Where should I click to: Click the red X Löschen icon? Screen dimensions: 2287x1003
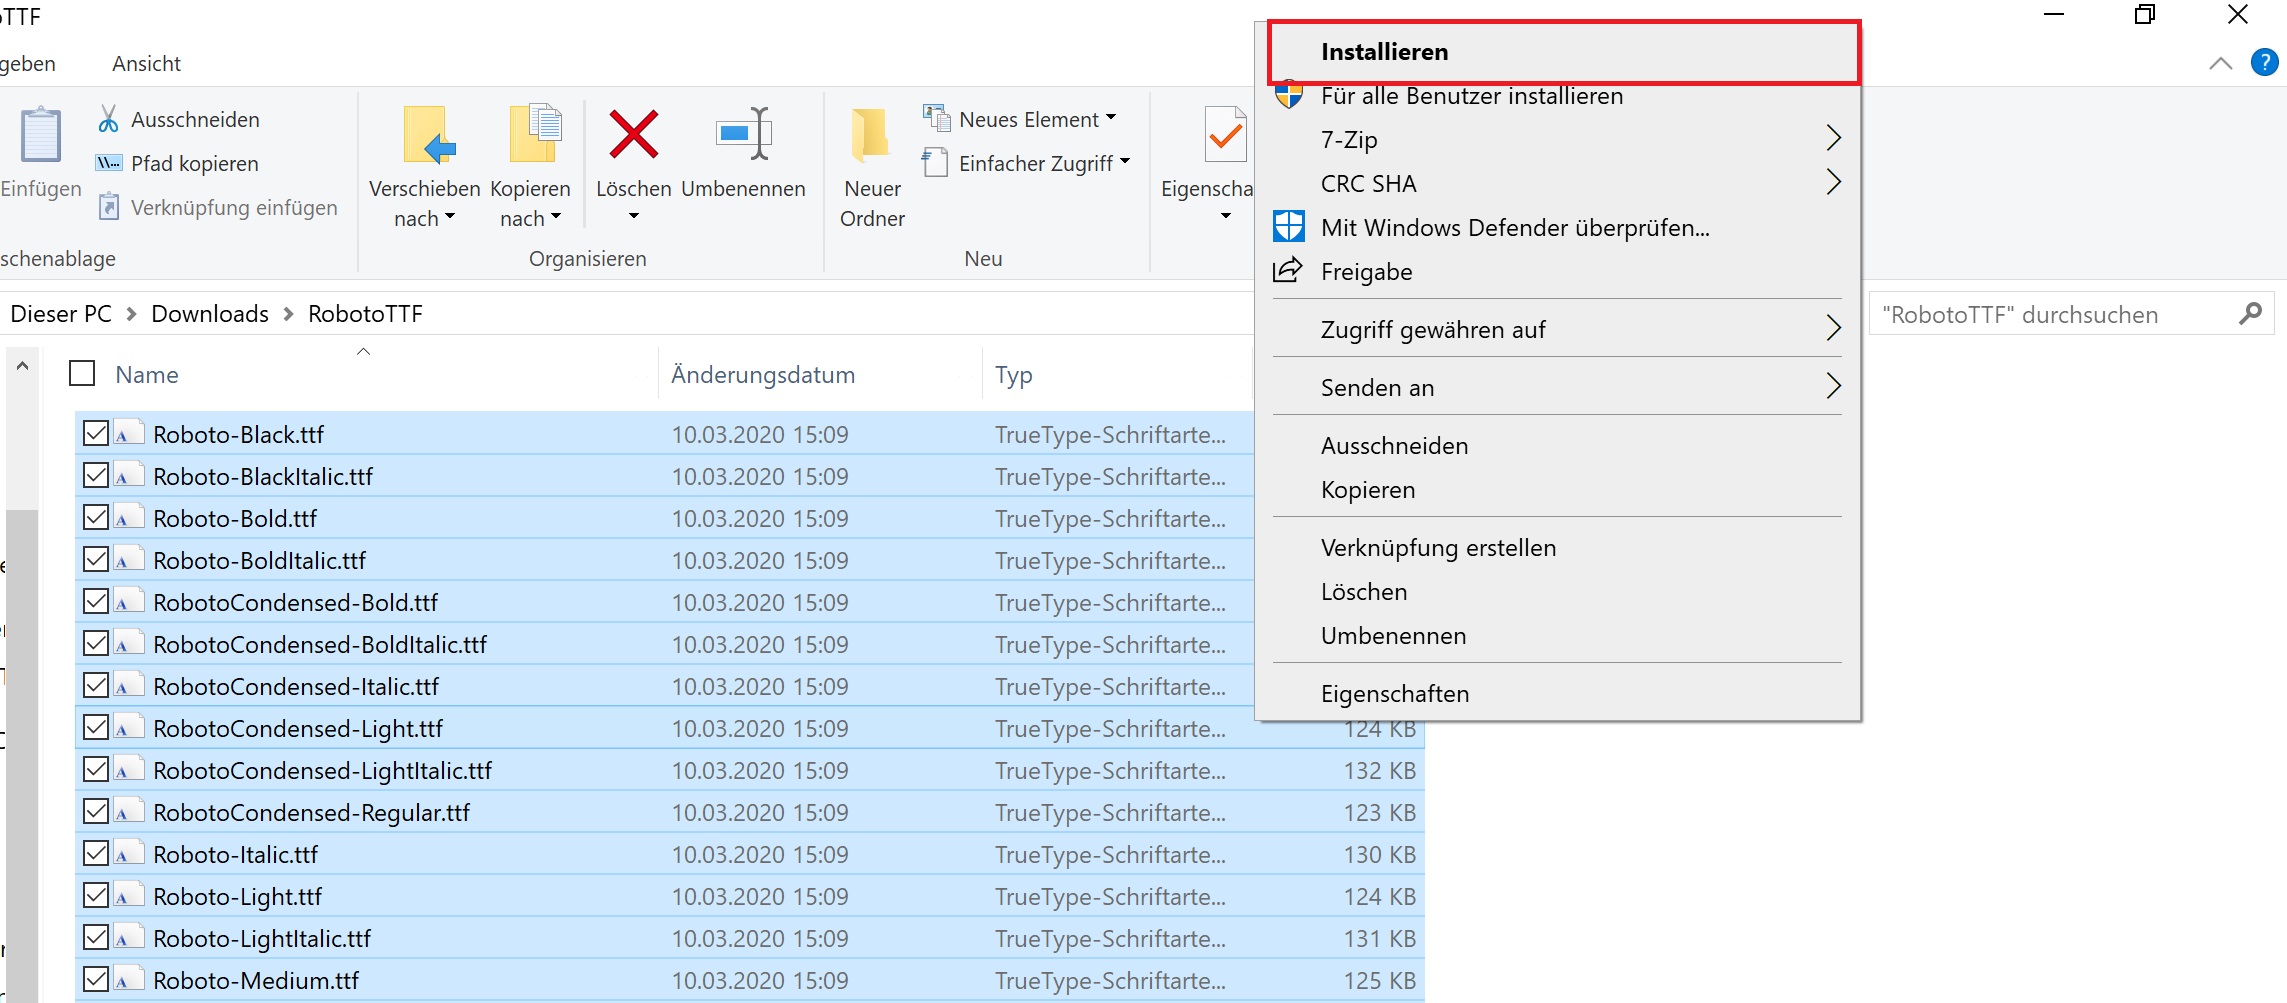[x=633, y=134]
